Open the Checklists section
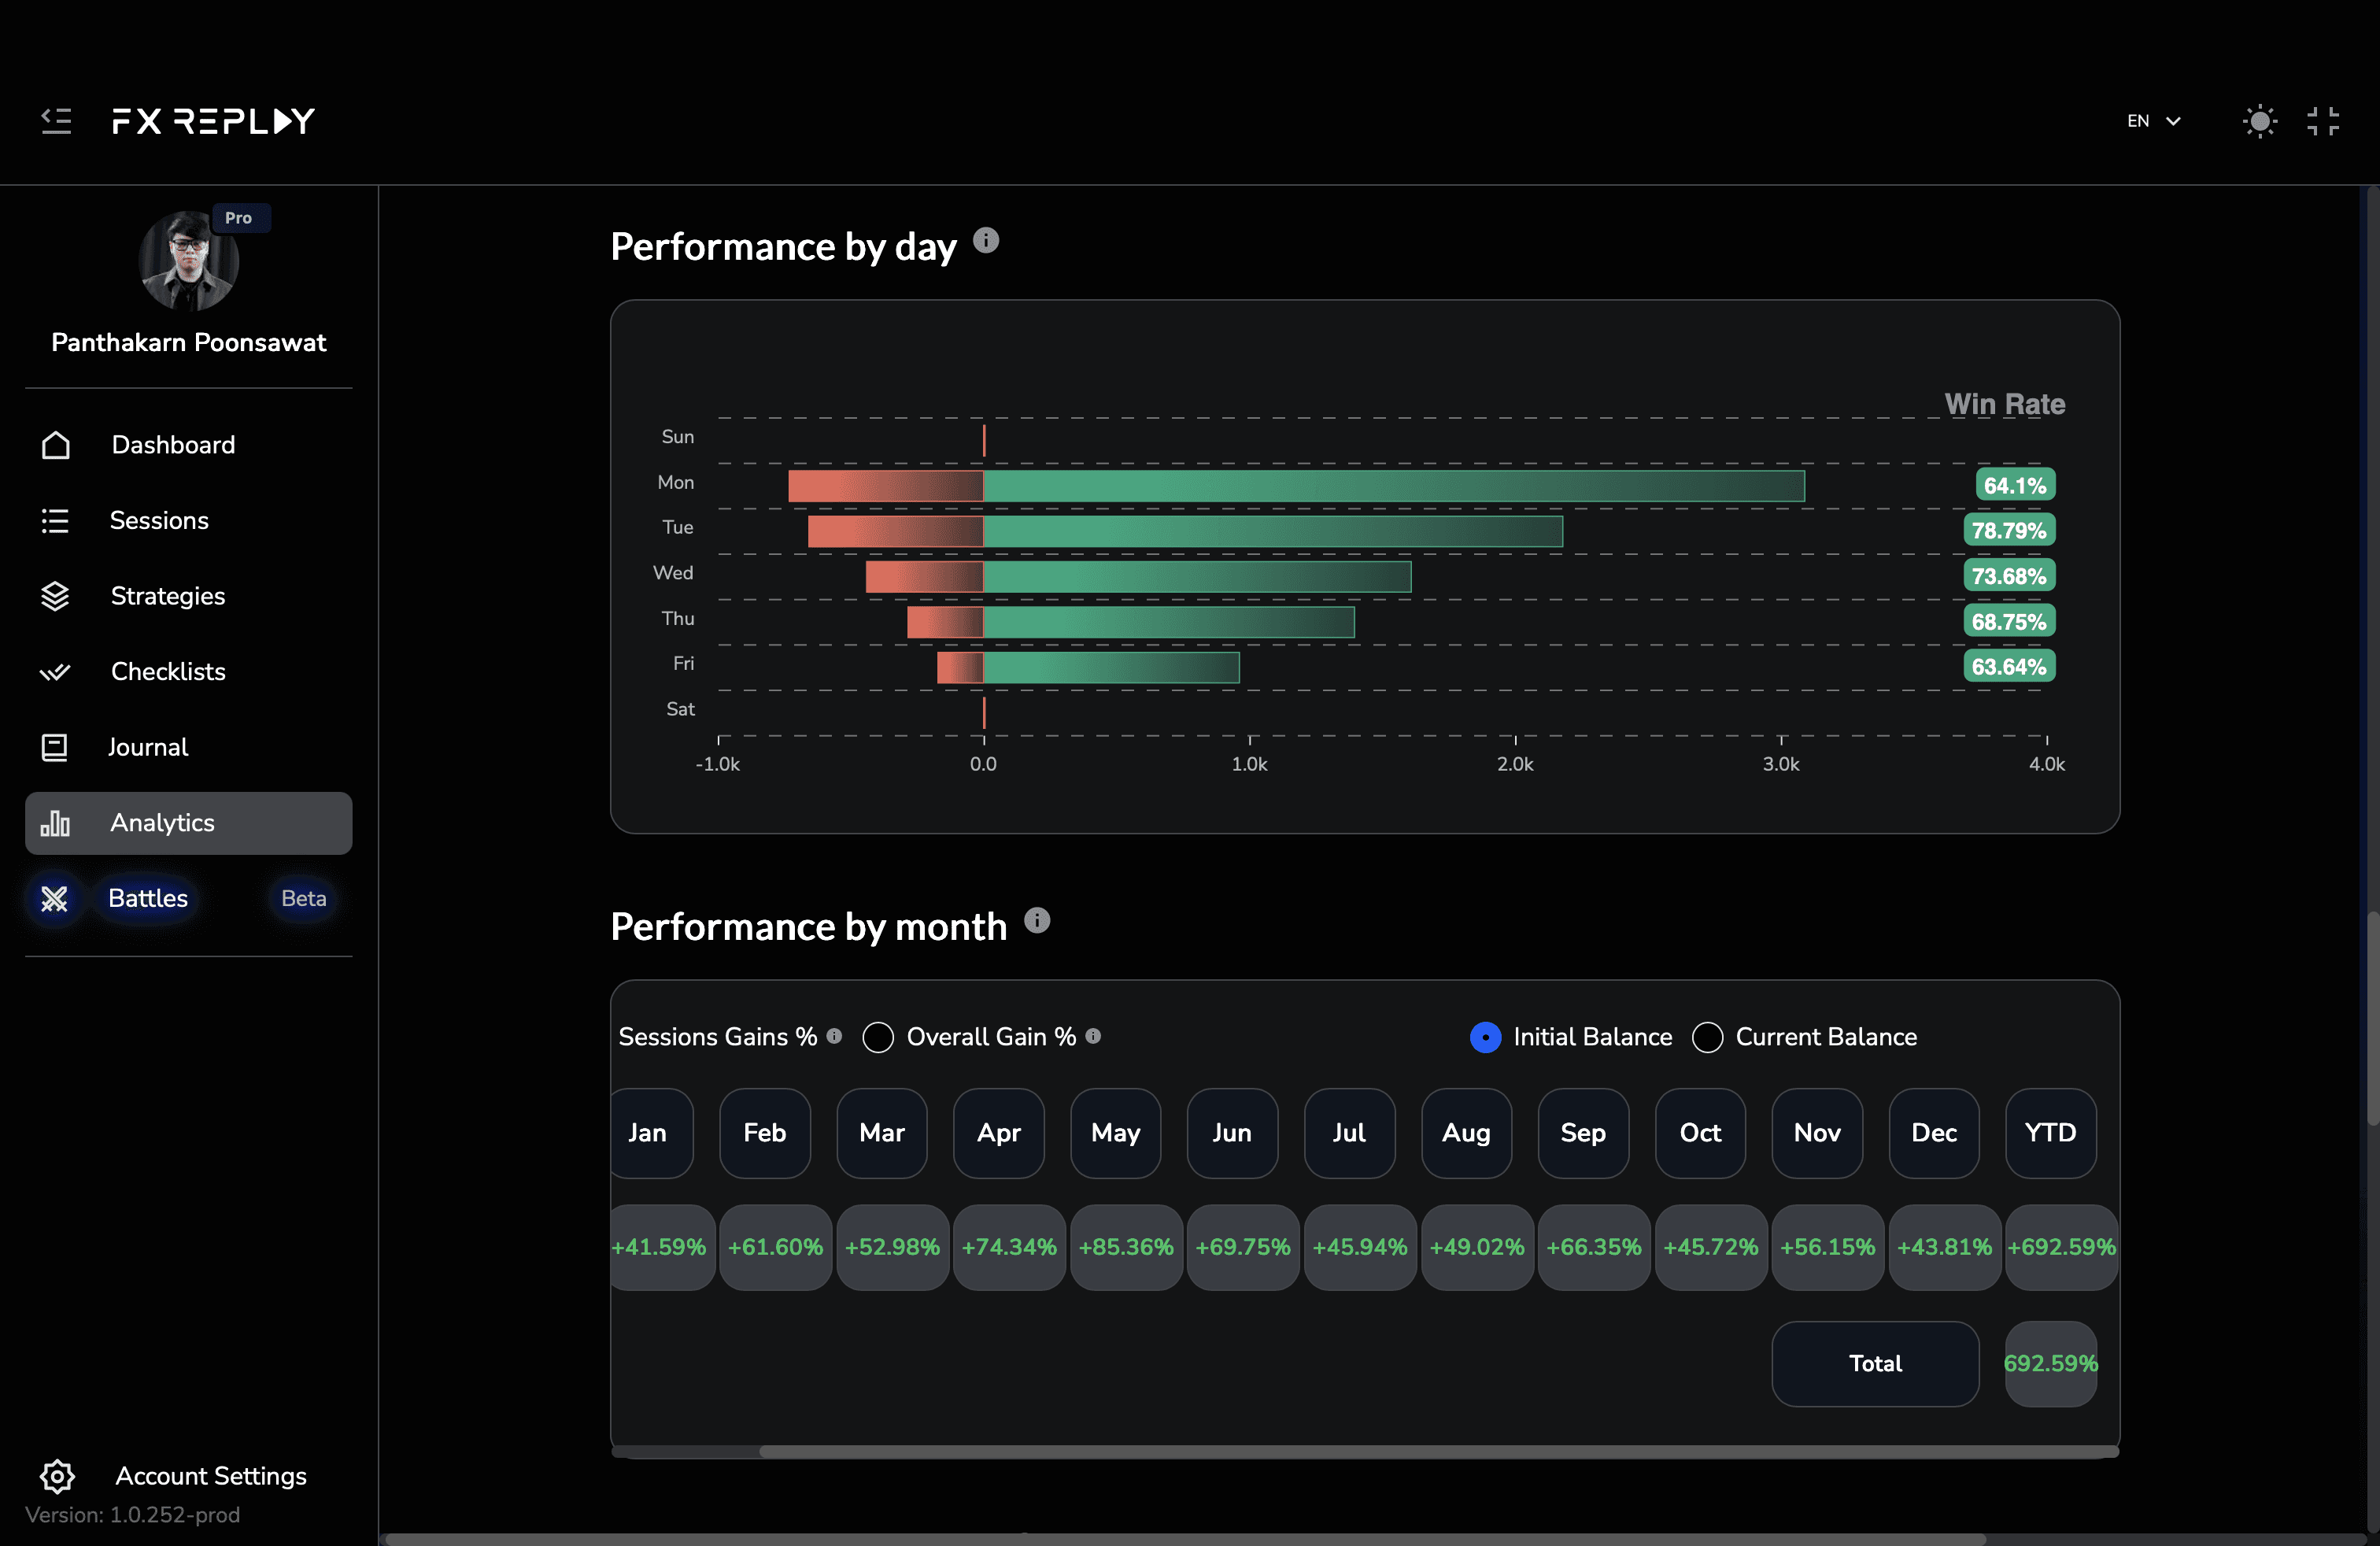The height and width of the screenshot is (1546, 2380). pos(167,671)
